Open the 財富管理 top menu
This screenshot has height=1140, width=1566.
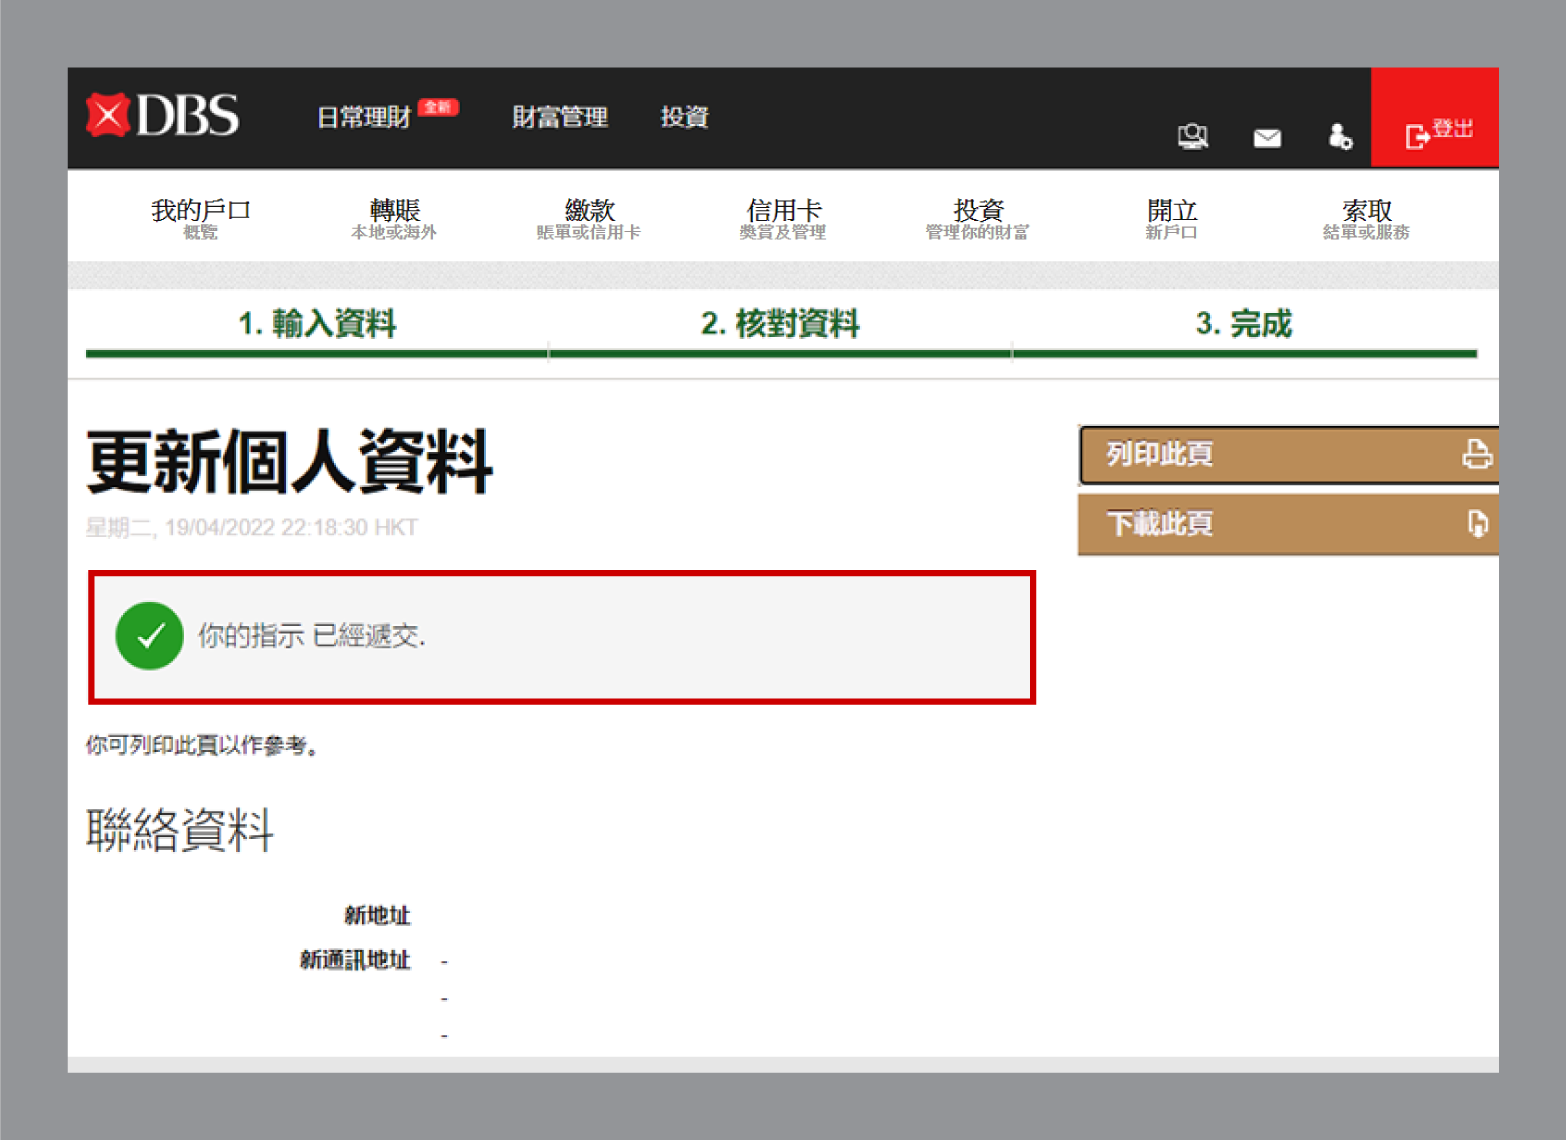559,118
